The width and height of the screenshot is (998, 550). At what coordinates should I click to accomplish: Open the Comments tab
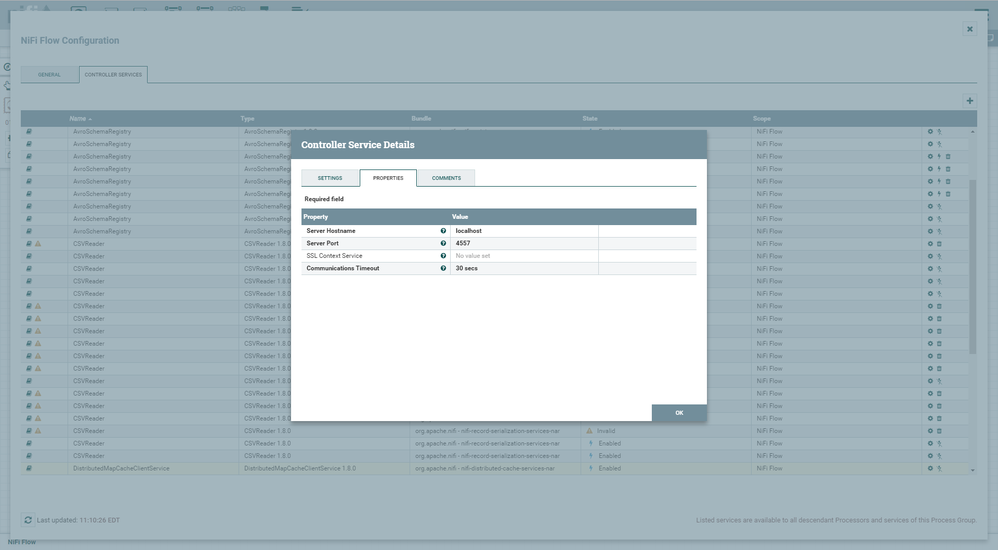pos(446,178)
